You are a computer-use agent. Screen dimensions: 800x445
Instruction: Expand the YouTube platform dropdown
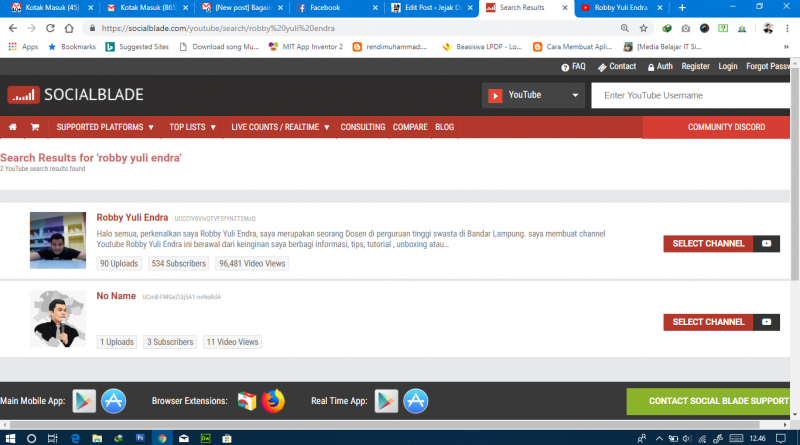(x=533, y=95)
